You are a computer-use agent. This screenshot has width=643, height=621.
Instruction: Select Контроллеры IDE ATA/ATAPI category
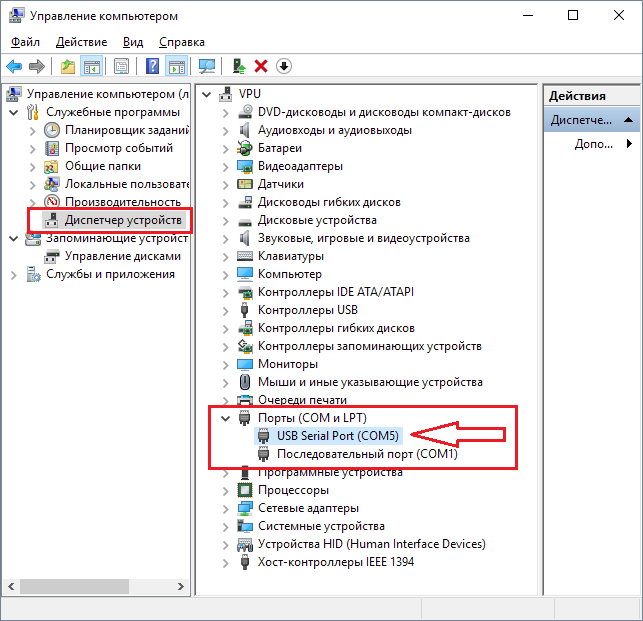tap(335, 292)
